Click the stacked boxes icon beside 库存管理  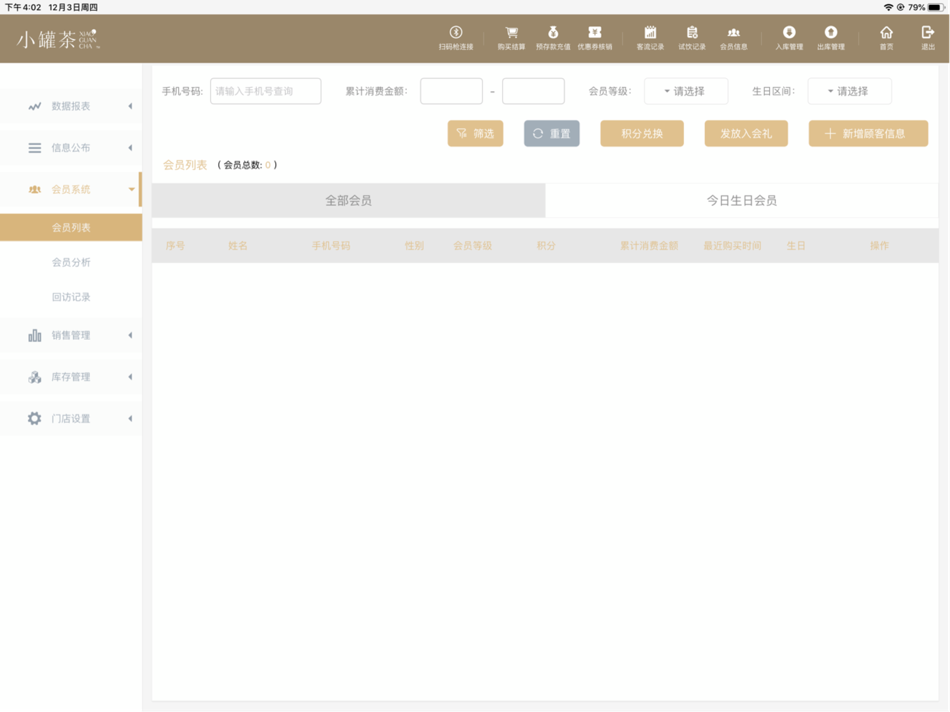coord(35,377)
